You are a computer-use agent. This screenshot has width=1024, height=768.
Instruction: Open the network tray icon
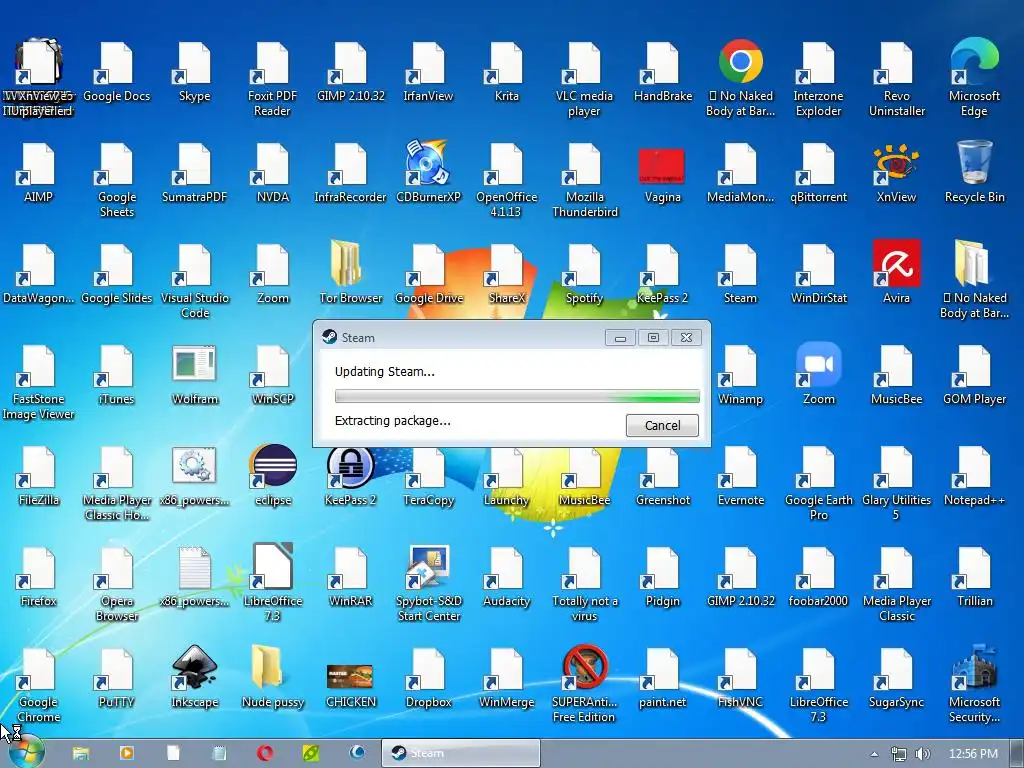click(x=899, y=754)
